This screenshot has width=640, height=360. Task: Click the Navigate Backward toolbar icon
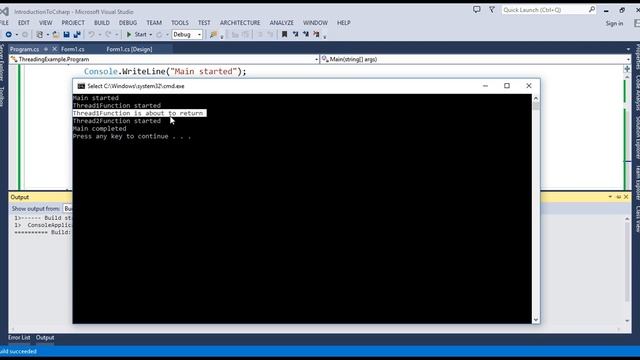[x=9, y=35]
